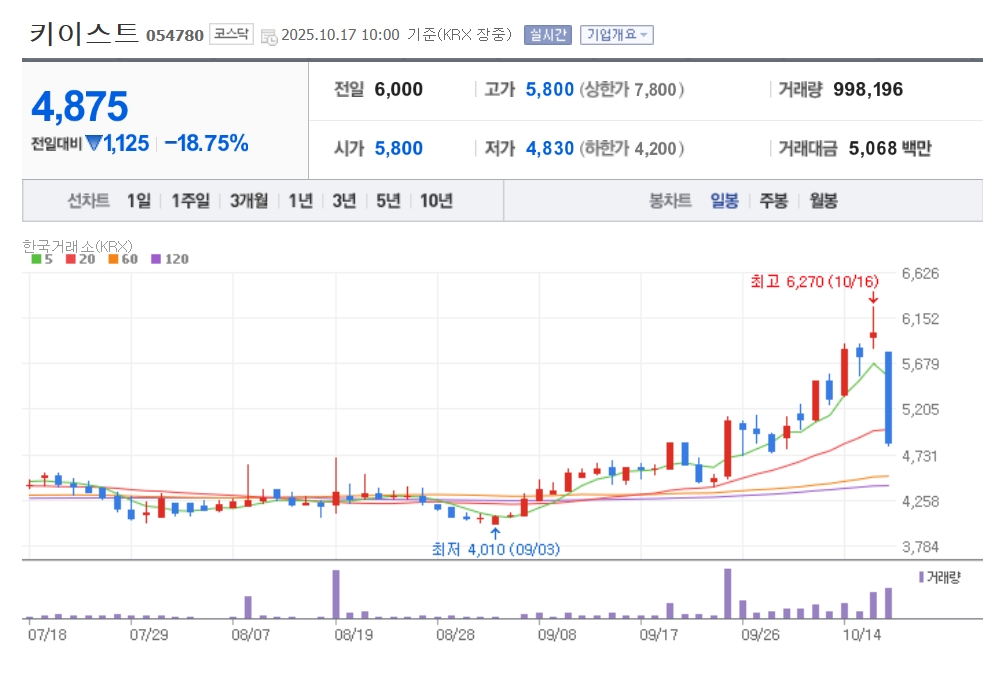Choose the 일봉 daily candle chart
The height and width of the screenshot is (680, 983).
(x=724, y=201)
